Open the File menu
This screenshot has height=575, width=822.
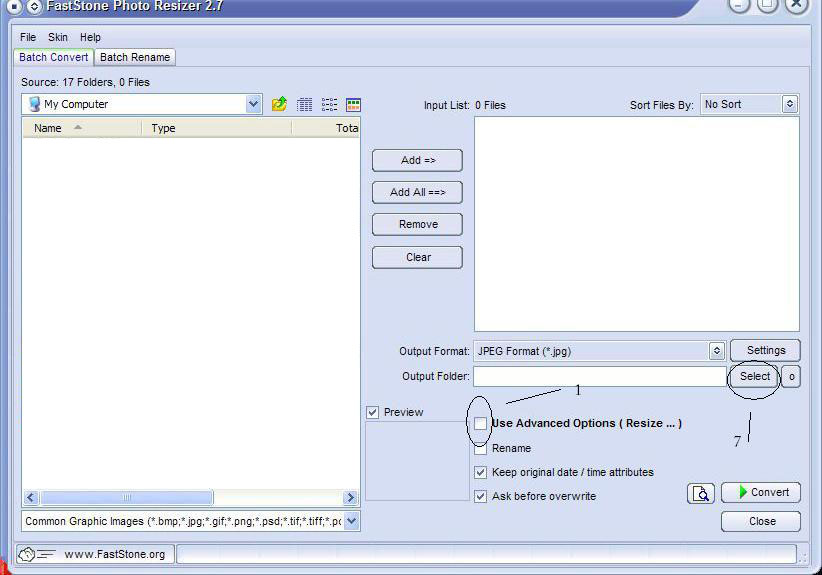[28, 37]
